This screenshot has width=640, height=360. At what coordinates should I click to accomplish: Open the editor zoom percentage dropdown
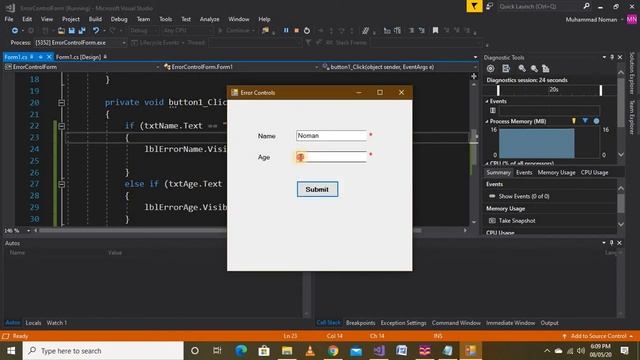coord(28,231)
